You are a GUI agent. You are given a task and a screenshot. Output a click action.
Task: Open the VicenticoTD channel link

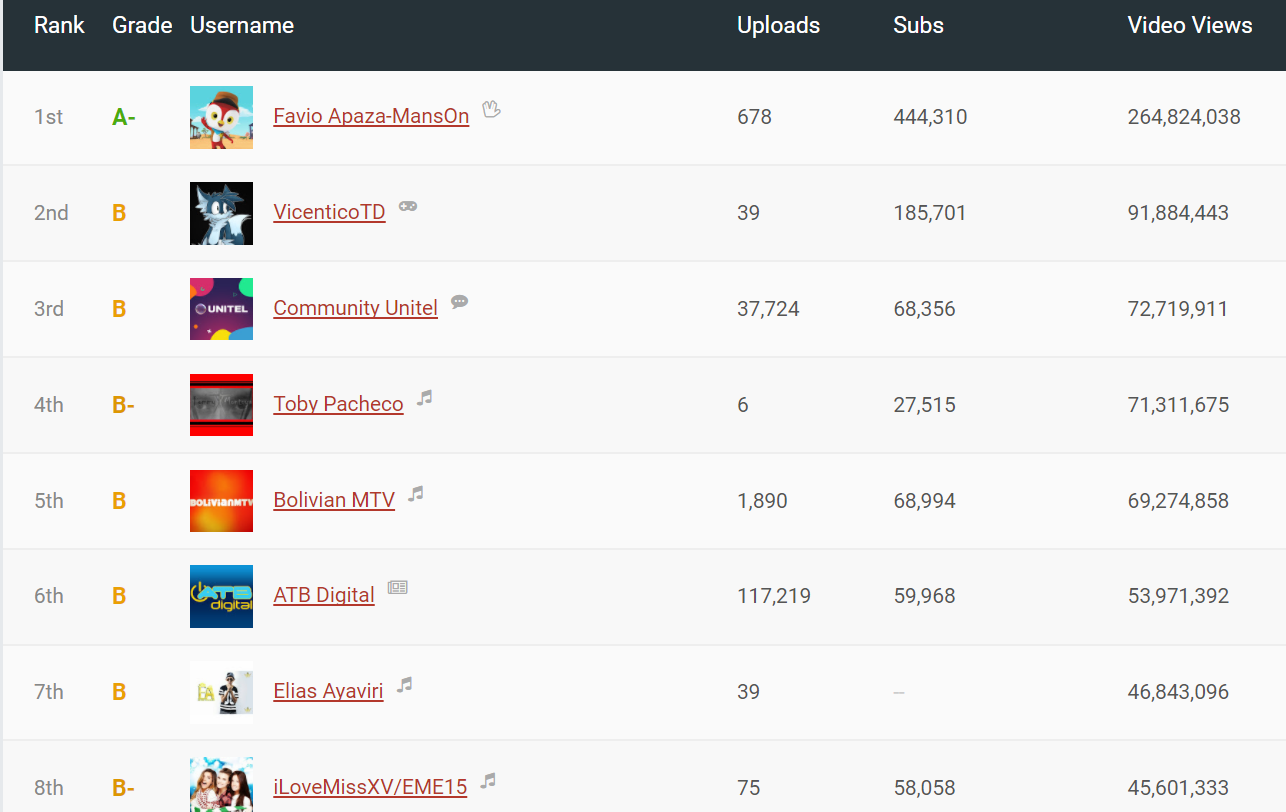click(329, 212)
